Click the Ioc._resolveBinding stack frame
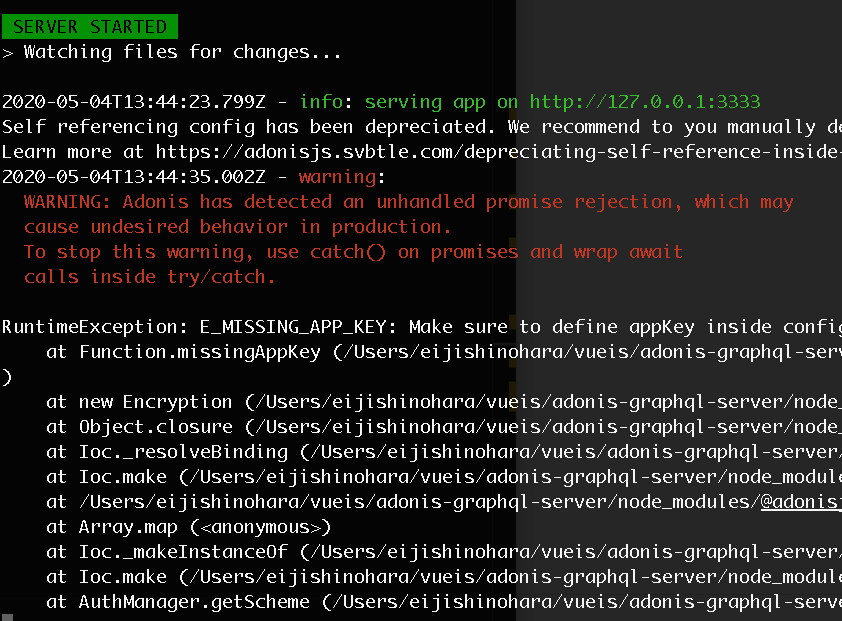Image resolution: width=842 pixels, height=621 pixels. tap(444, 452)
